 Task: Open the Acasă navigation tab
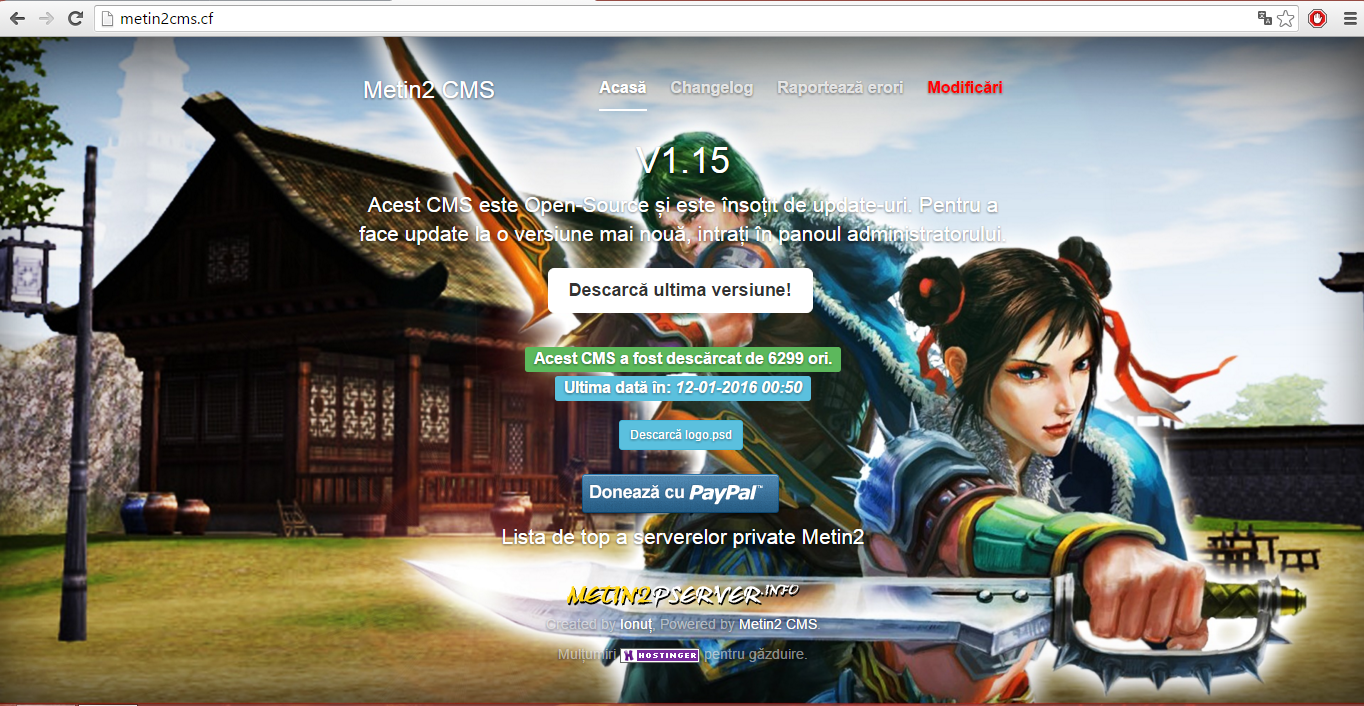623,88
